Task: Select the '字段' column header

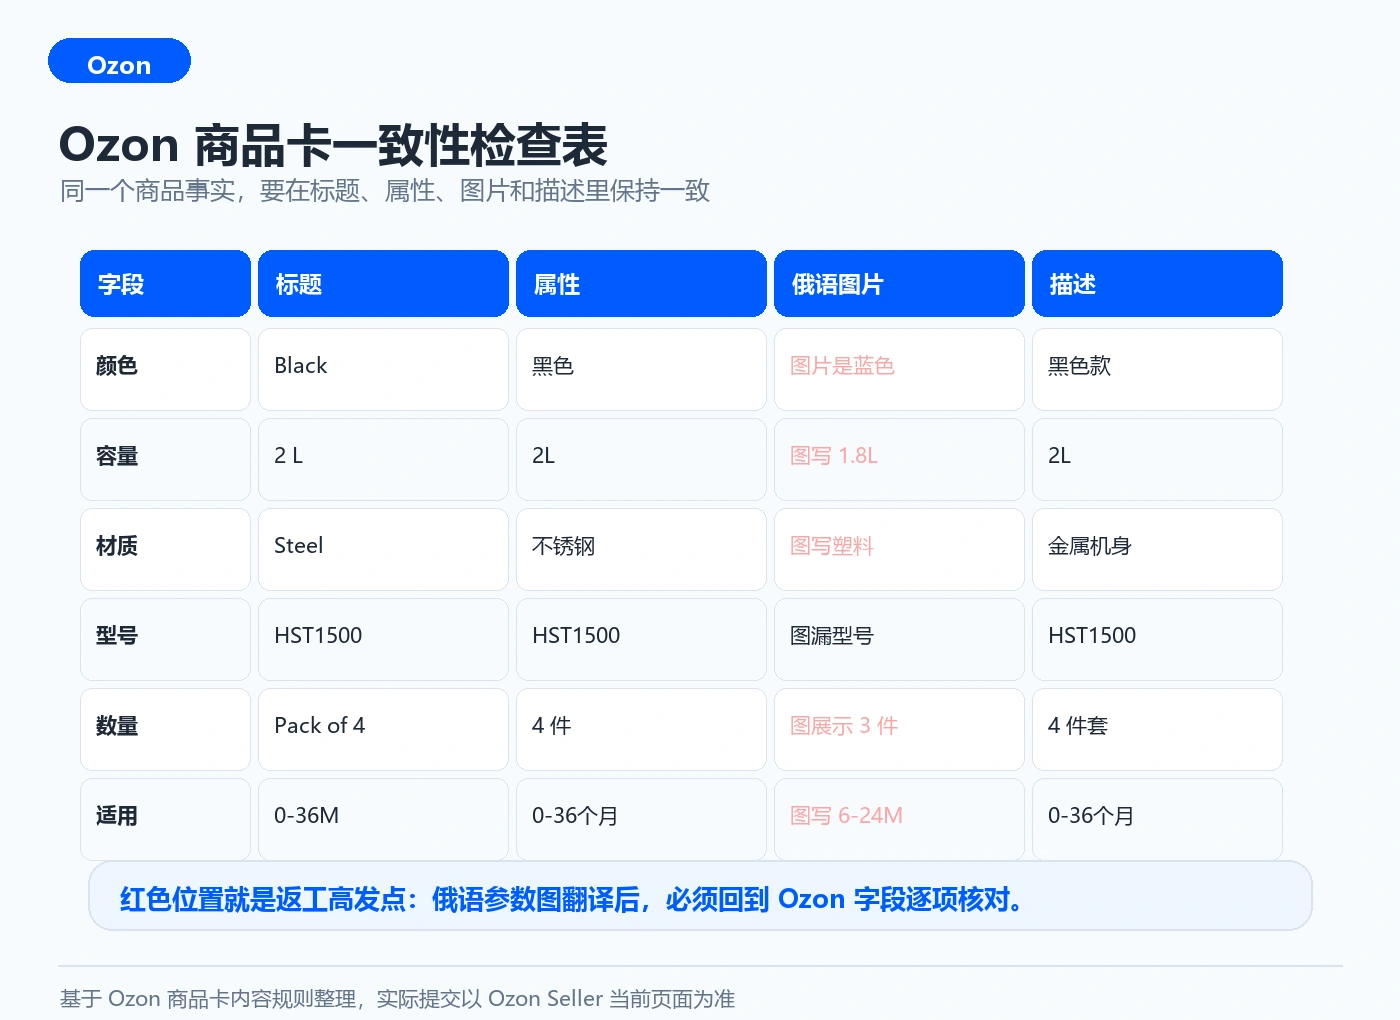Action: pyautogui.click(x=165, y=284)
